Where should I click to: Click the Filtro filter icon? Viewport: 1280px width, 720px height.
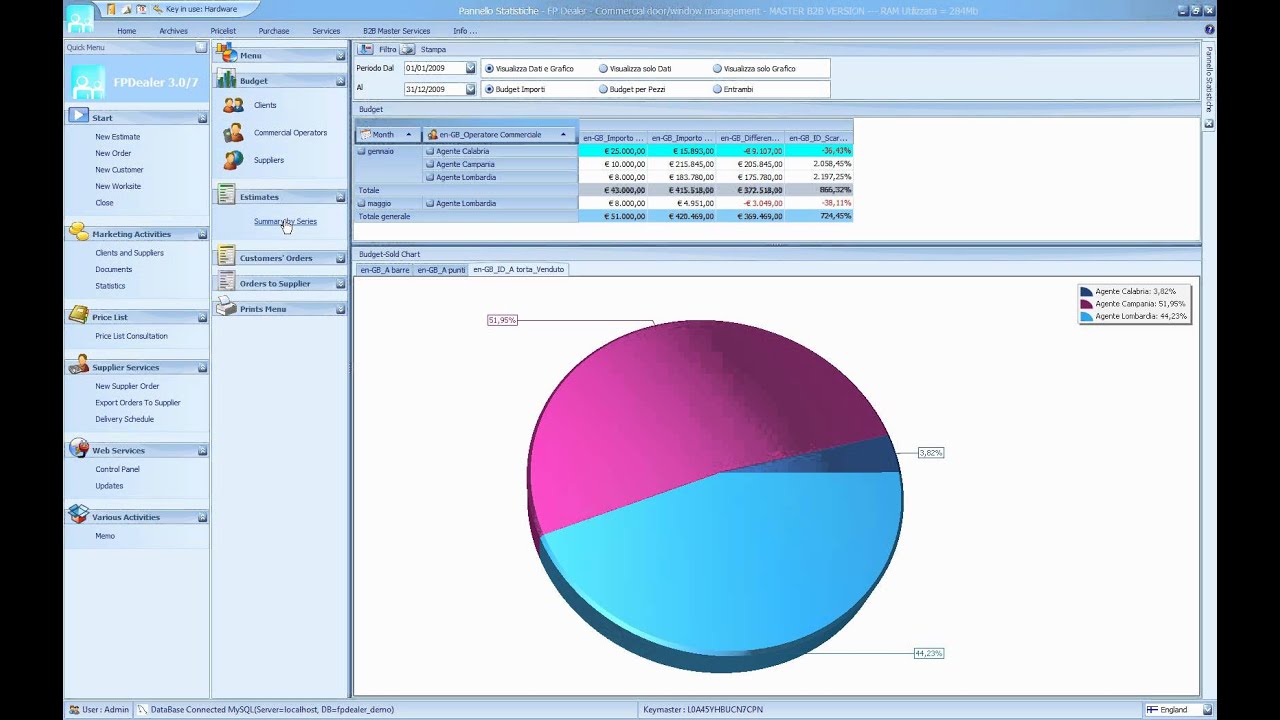tap(367, 49)
